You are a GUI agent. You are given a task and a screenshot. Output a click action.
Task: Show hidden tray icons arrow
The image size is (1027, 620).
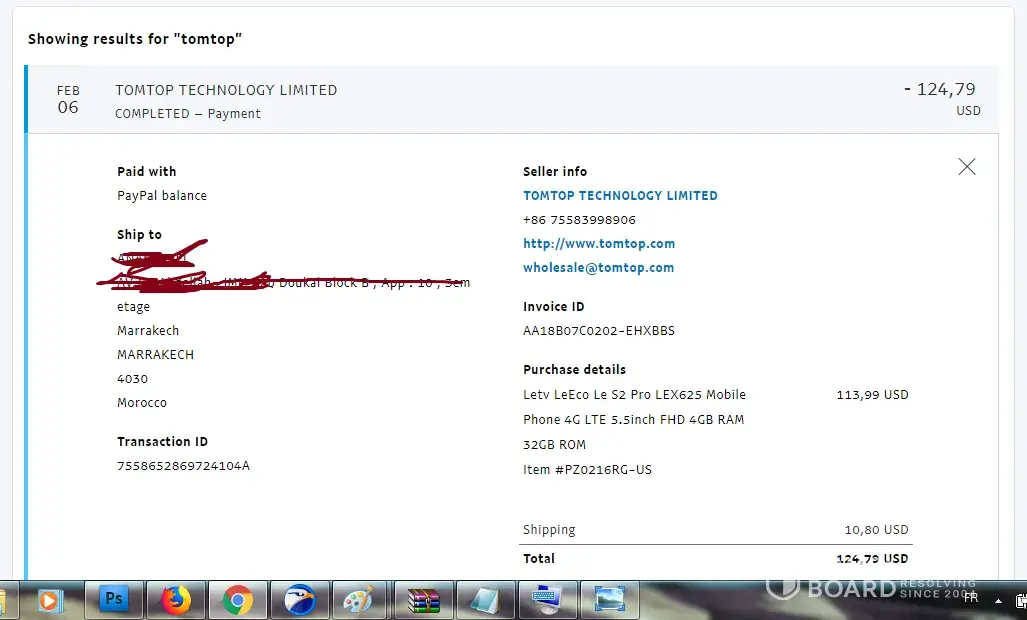(x=998, y=600)
